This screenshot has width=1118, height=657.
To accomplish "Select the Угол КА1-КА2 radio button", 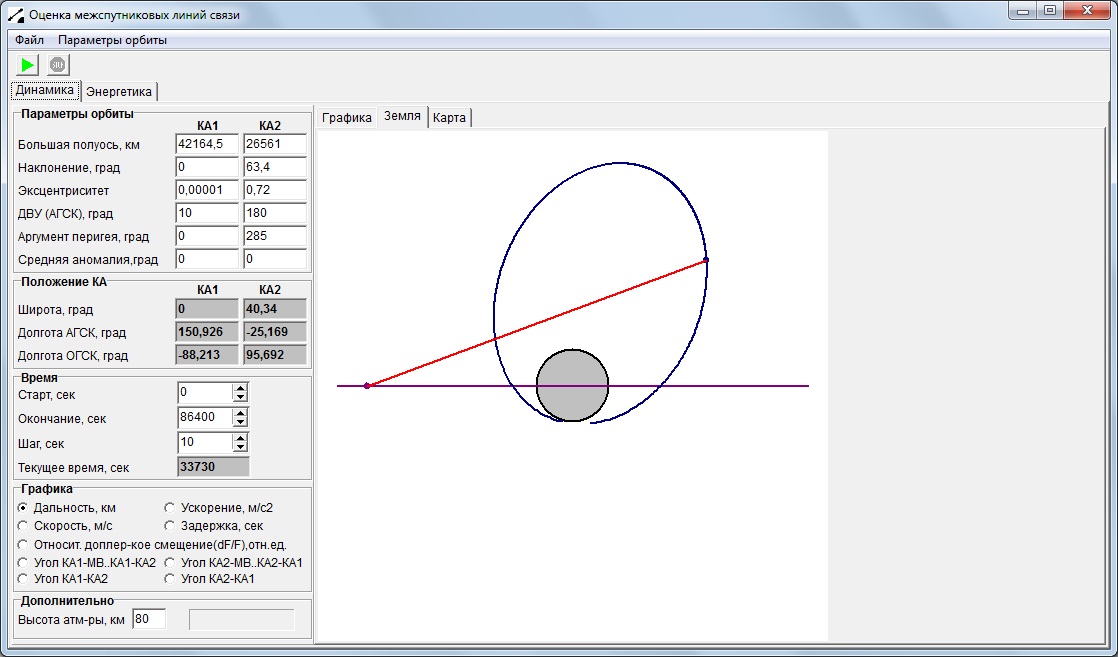I will 24,579.
